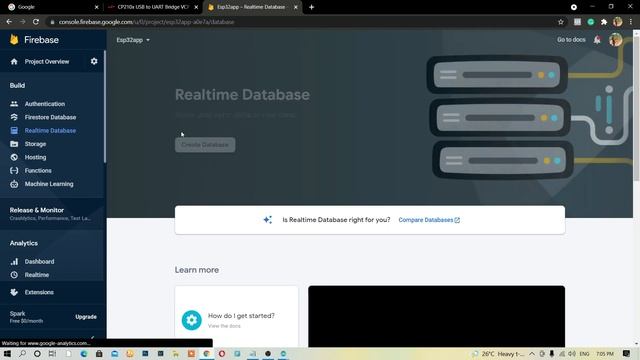Close the CP210x USB to UART tab

(196, 7)
